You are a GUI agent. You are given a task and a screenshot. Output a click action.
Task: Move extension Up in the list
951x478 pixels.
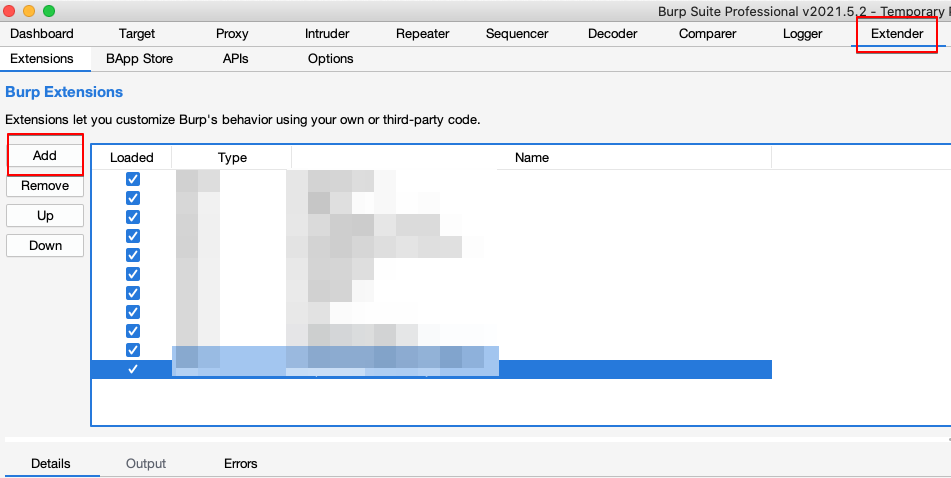click(x=45, y=215)
